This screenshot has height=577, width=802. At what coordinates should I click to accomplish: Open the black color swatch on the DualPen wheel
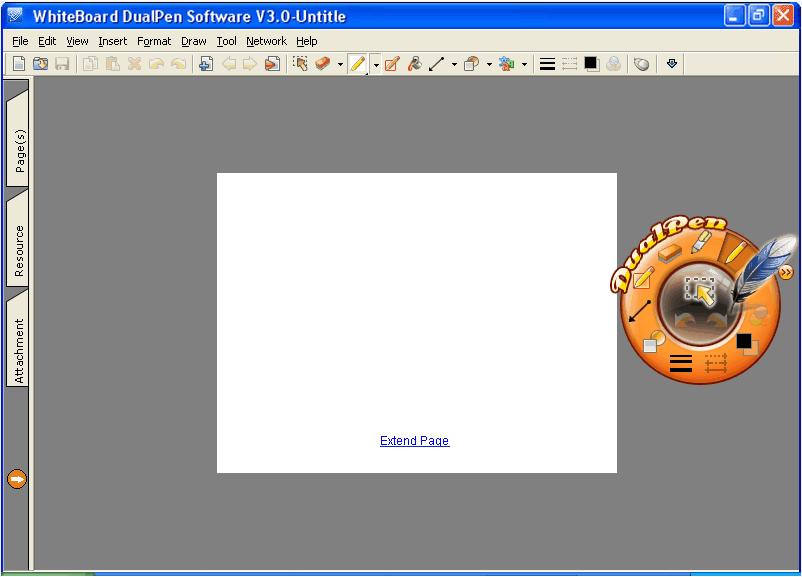tap(746, 342)
